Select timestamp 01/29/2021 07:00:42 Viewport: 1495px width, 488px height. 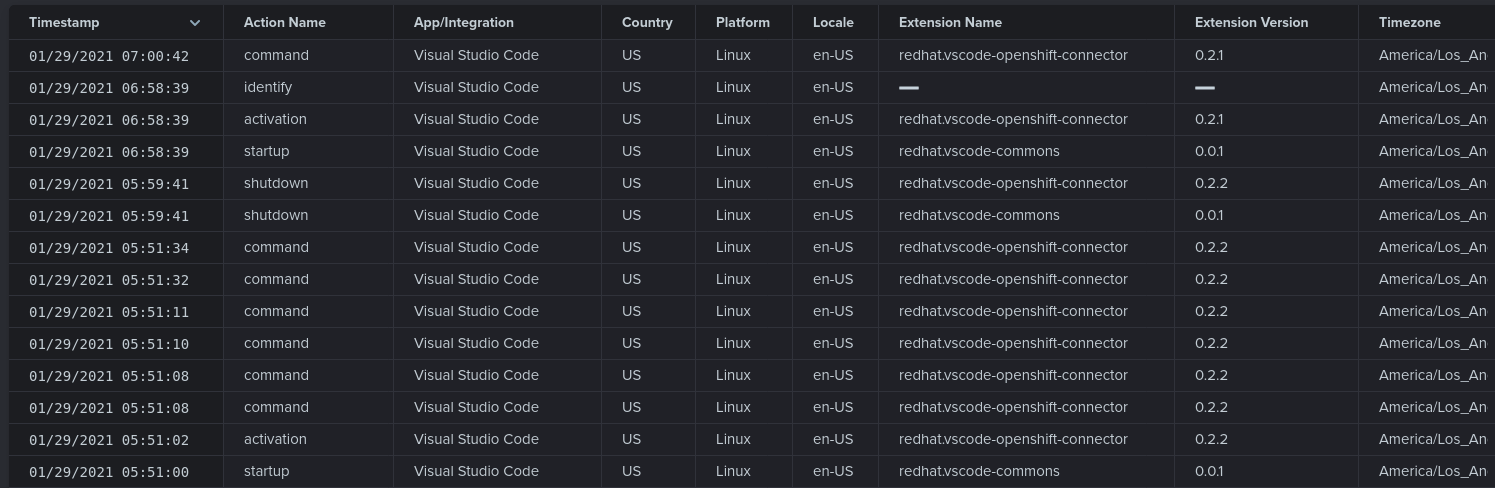(109, 56)
